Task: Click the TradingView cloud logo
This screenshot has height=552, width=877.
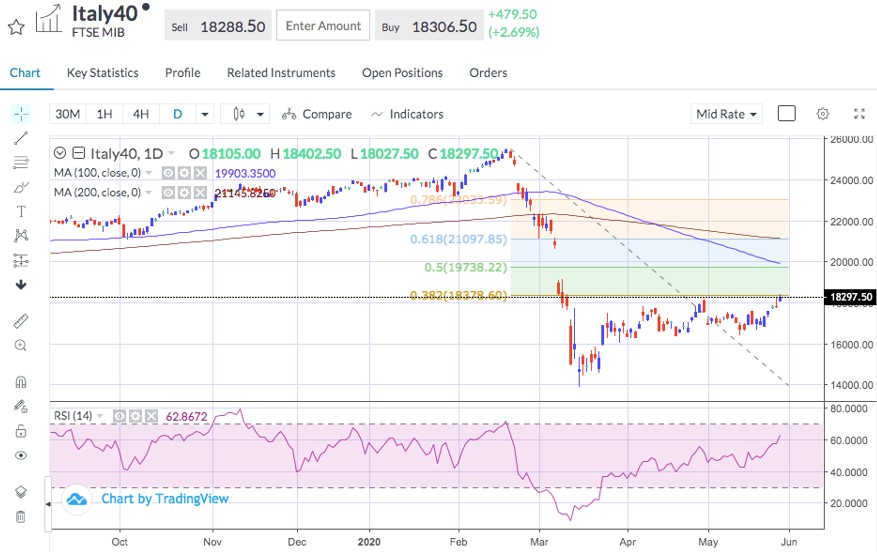Action: pos(77,499)
